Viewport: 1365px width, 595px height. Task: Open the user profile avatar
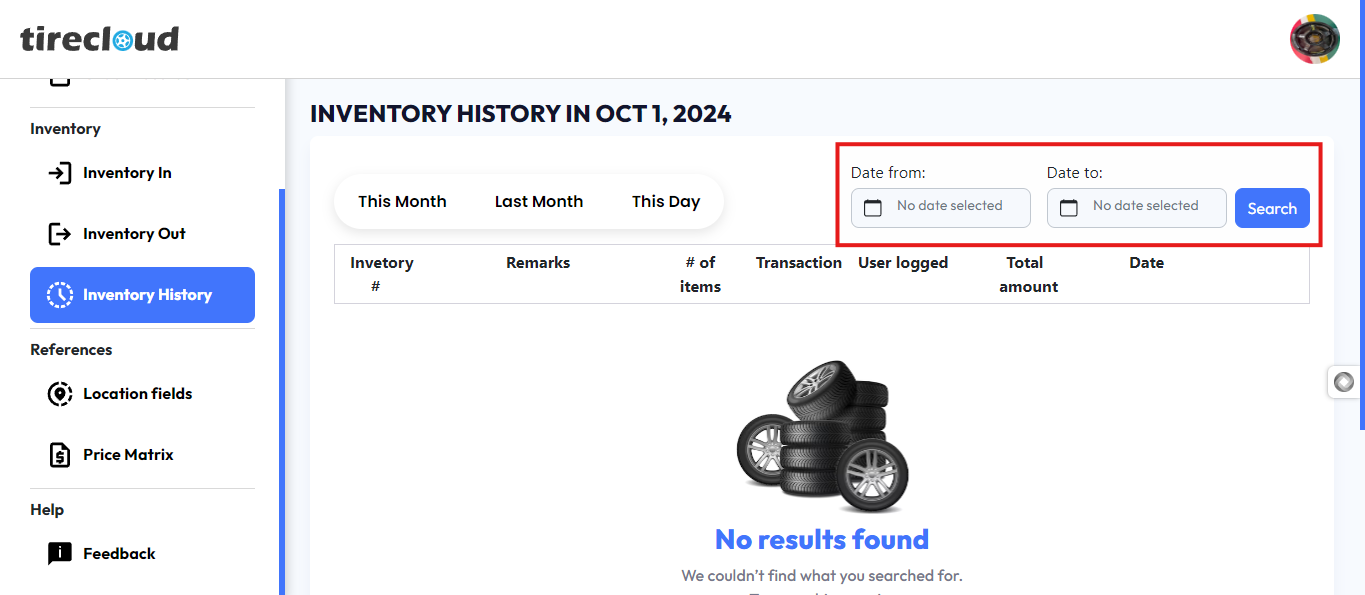(x=1314, y=39)
